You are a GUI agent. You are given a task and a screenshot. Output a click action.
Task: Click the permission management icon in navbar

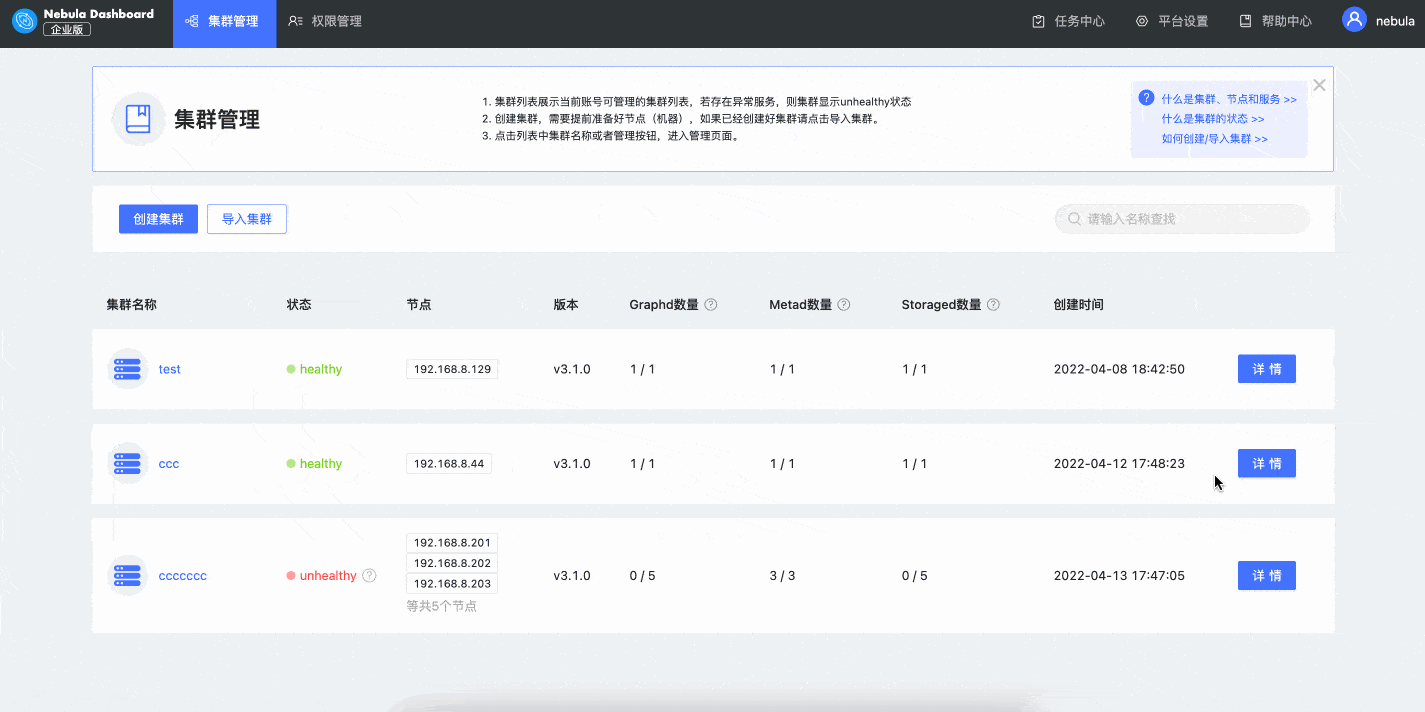pos(295,21)
